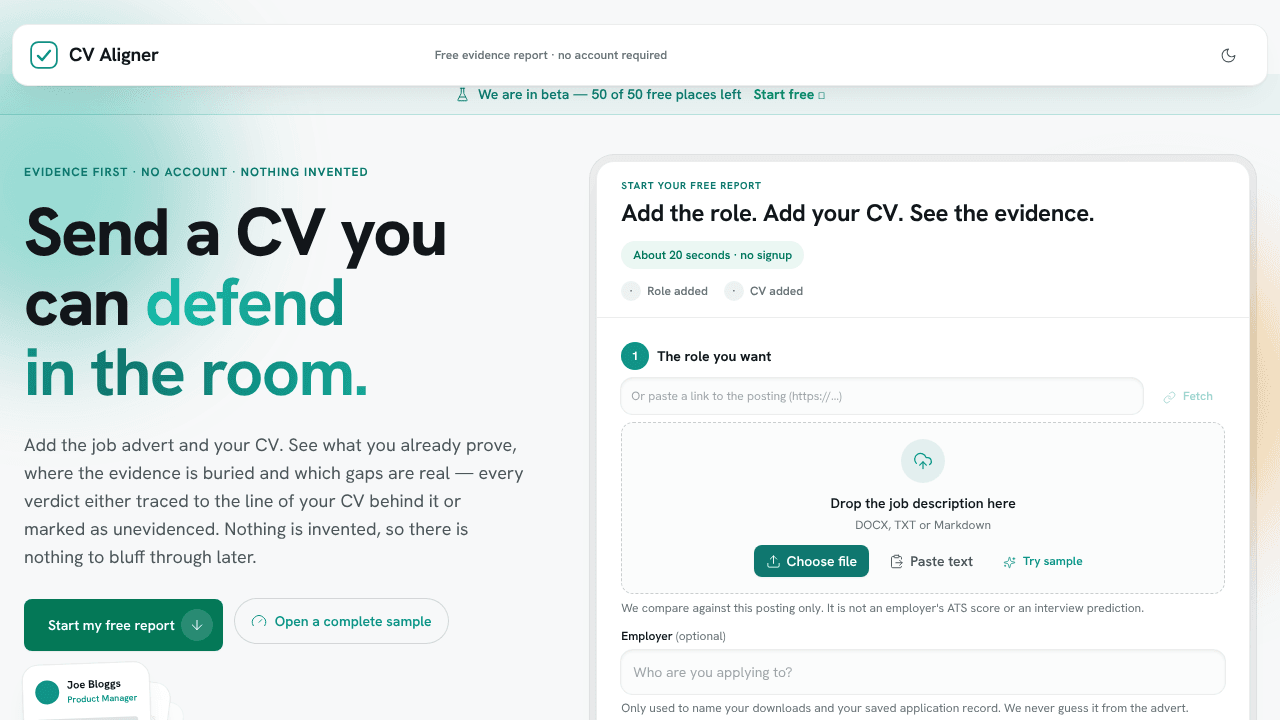Click the CV Aligner brand name

tap(114, 55)
